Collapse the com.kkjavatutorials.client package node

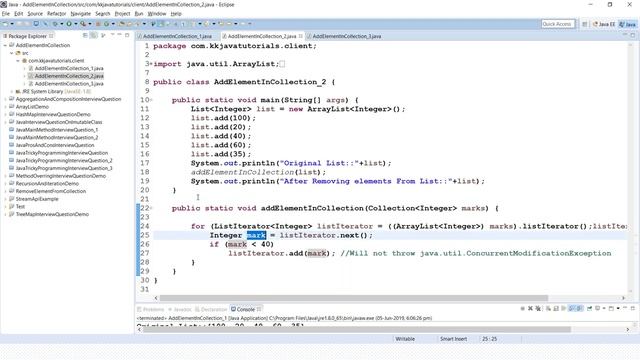tap(18, 61)
